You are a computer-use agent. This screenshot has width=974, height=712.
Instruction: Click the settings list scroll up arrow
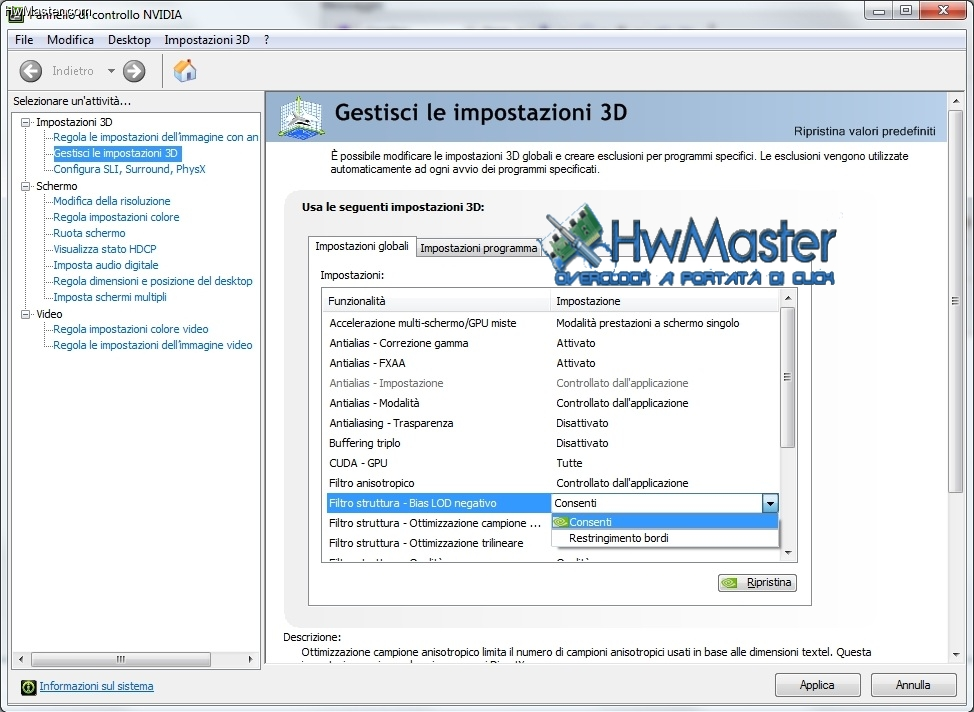pyautogui.click(x=788, y=298)
